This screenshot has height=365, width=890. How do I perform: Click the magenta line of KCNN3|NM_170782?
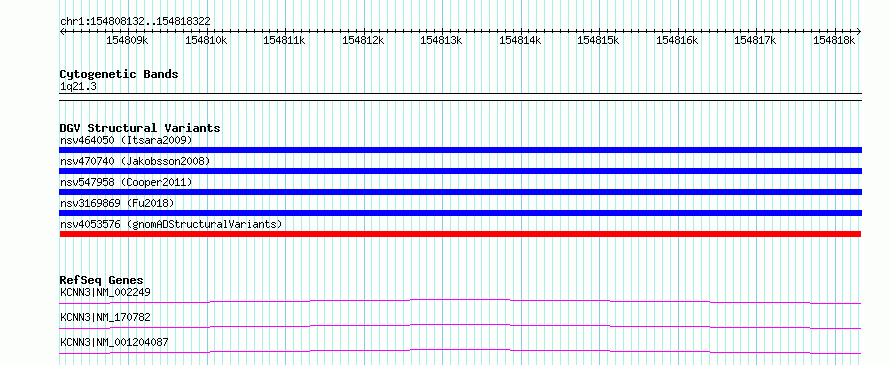tap(460, 325)
